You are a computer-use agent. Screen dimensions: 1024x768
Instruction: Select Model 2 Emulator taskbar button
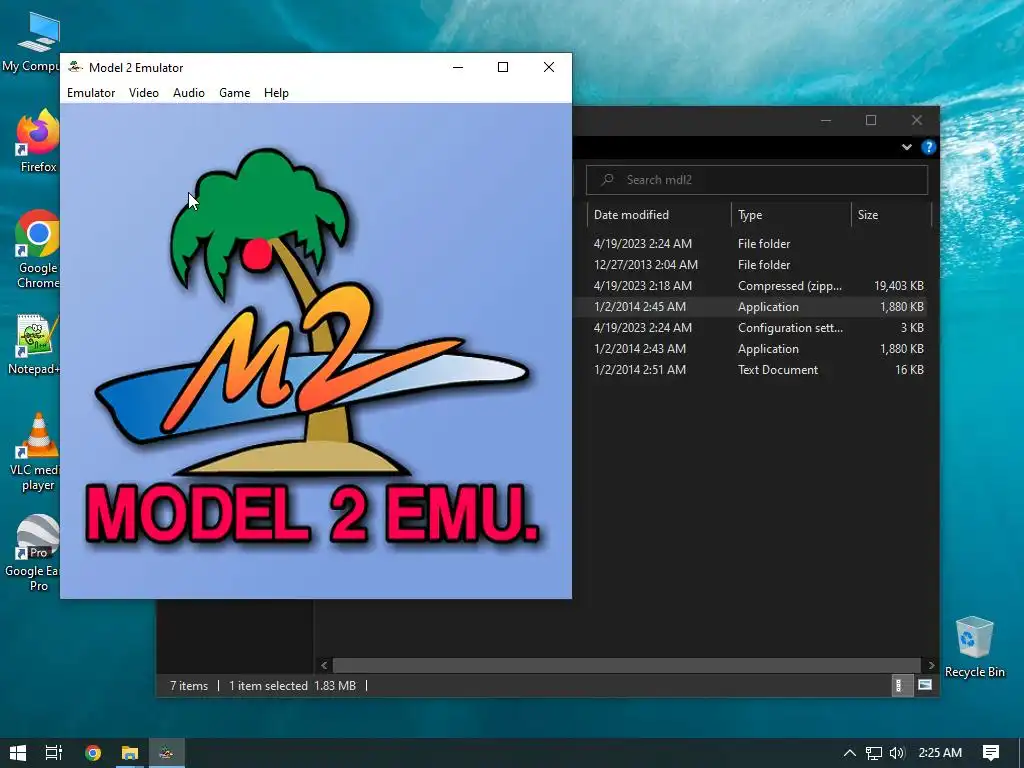click(167, 752)
